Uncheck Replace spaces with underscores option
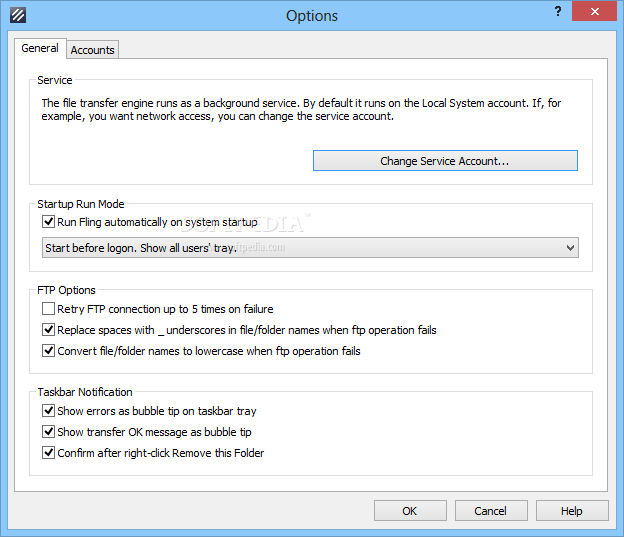The width and height of the screenshot is (624, 537). [x=49, y=330]
